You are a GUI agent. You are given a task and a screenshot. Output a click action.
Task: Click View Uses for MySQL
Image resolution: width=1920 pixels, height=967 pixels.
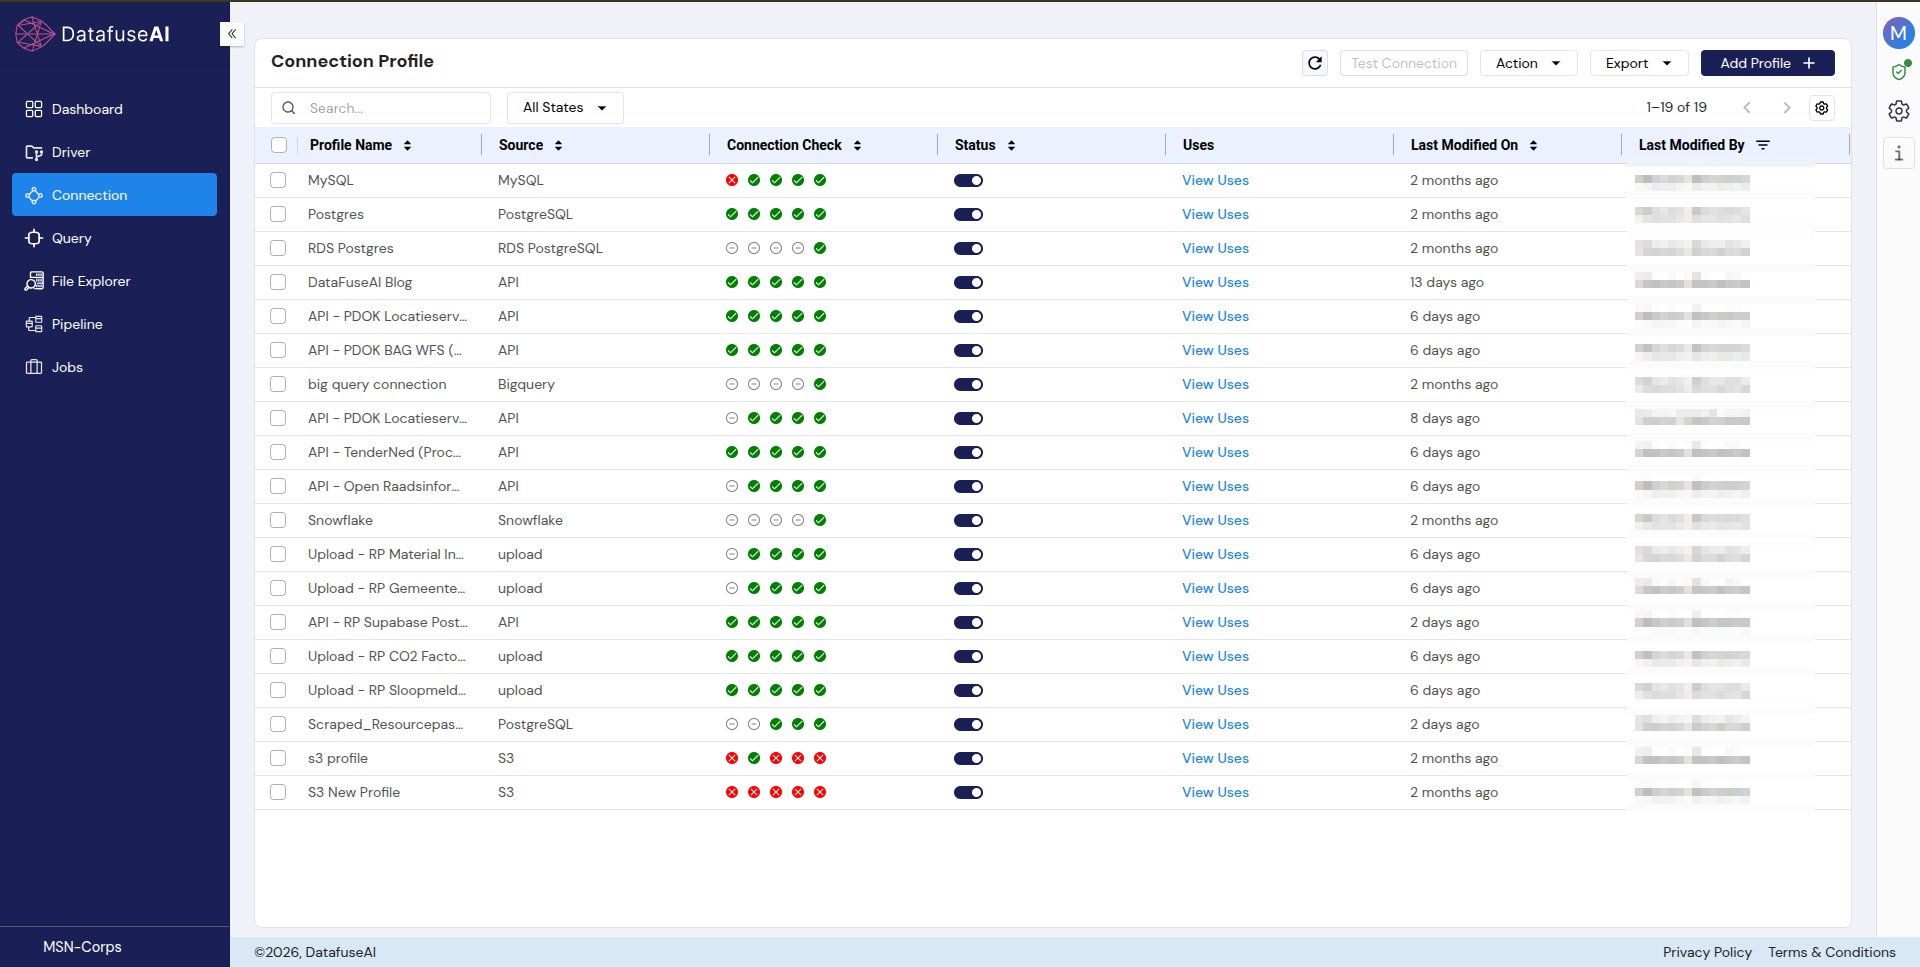[1215, 180]
